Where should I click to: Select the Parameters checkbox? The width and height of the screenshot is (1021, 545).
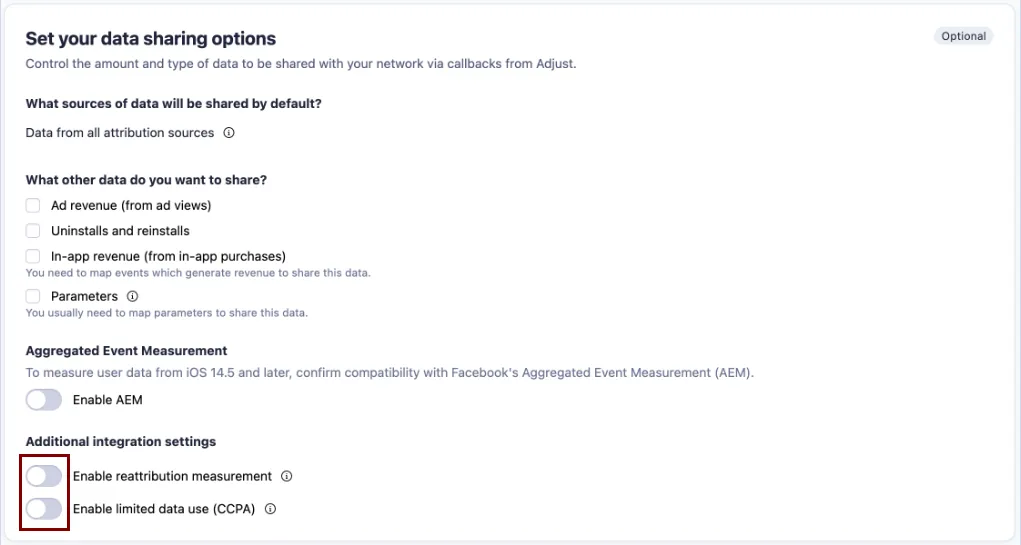(33, 296)
